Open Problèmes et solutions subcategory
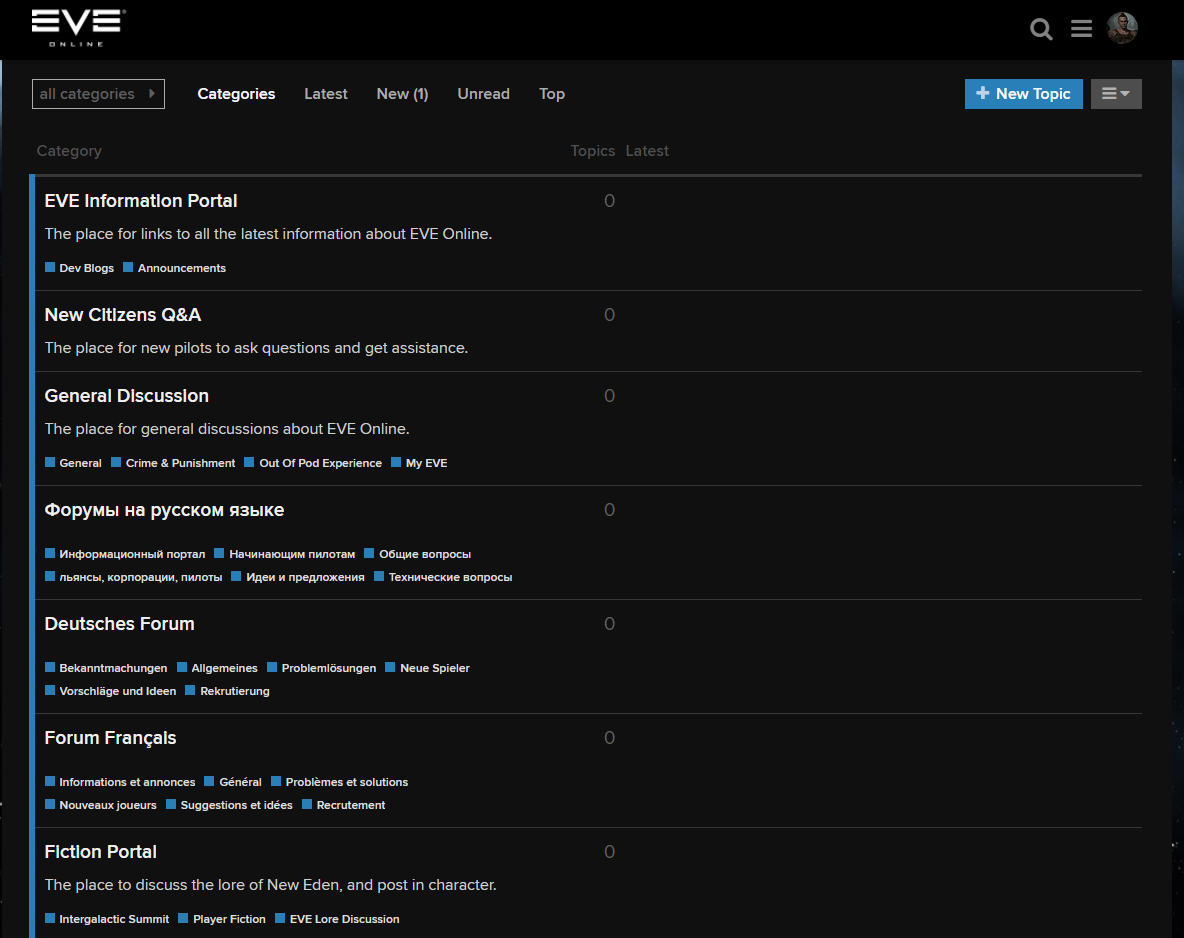Image resolution: width=1184 pixels, height=938 pixels. pos(340,782)
